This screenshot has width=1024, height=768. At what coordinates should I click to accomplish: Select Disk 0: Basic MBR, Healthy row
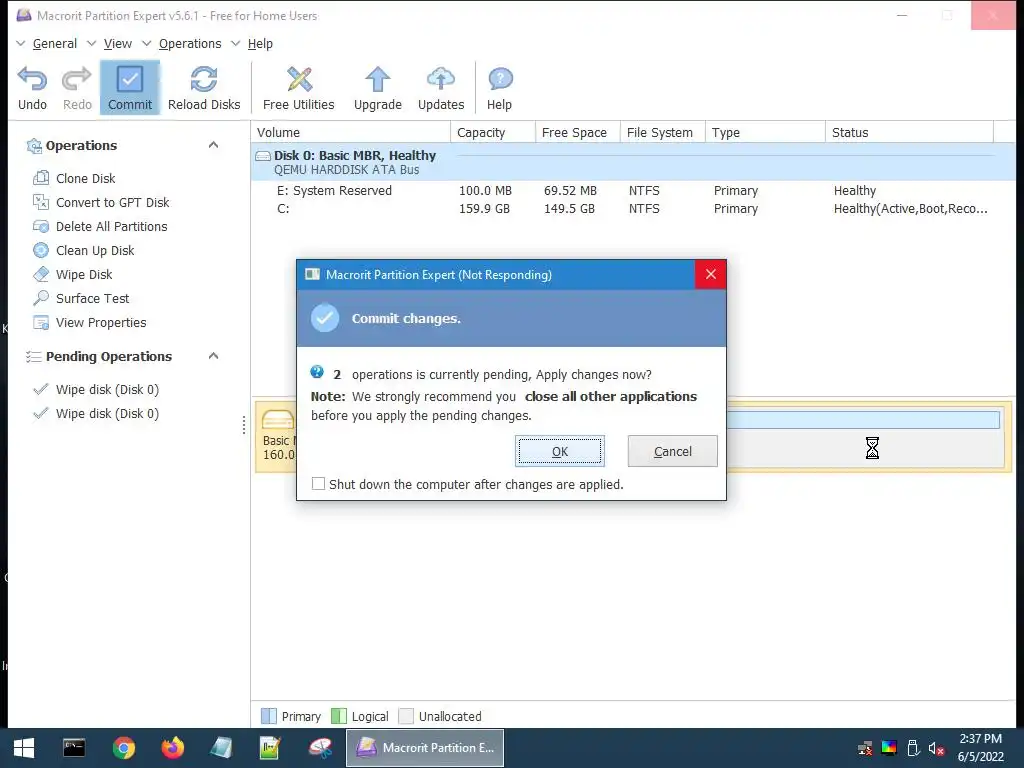(x=633, y=162)
